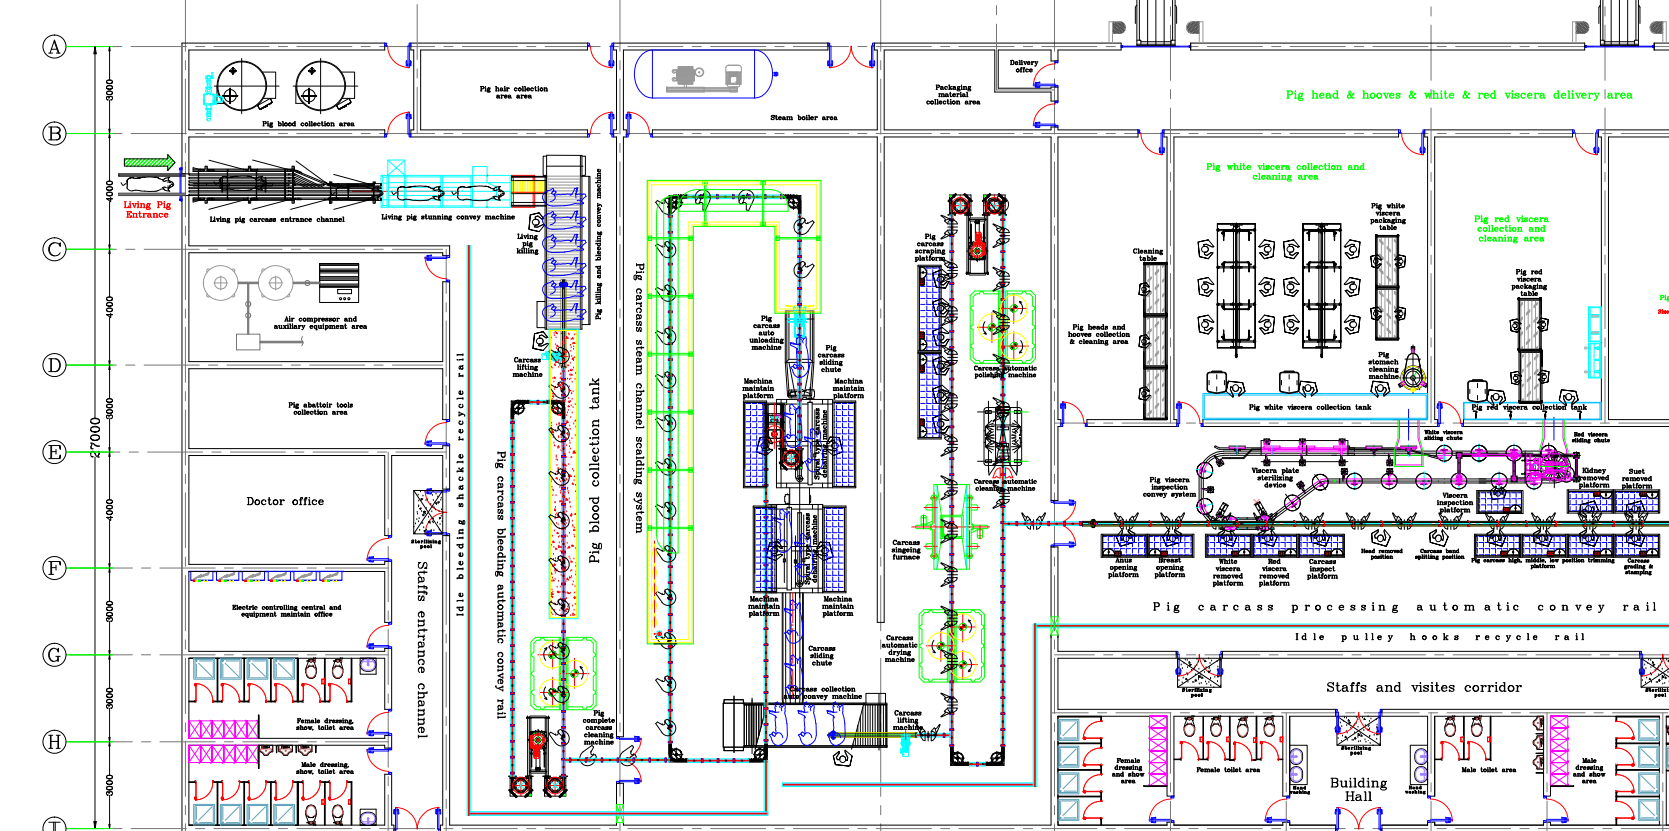Click the 'Cleaning table' label
The width and height of the screenshot is (1669, 831).
click(x=1148, y=255)
